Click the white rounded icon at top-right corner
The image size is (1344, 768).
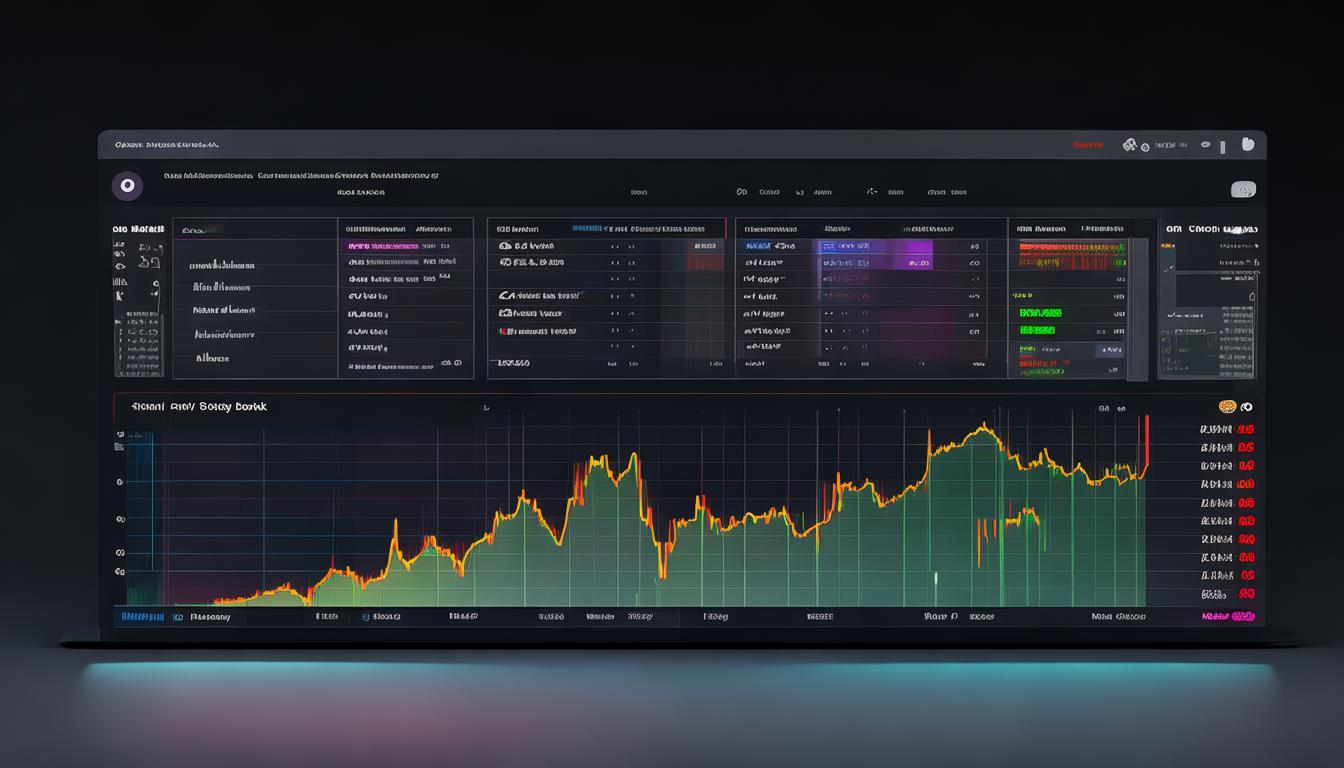[1247, 144]
